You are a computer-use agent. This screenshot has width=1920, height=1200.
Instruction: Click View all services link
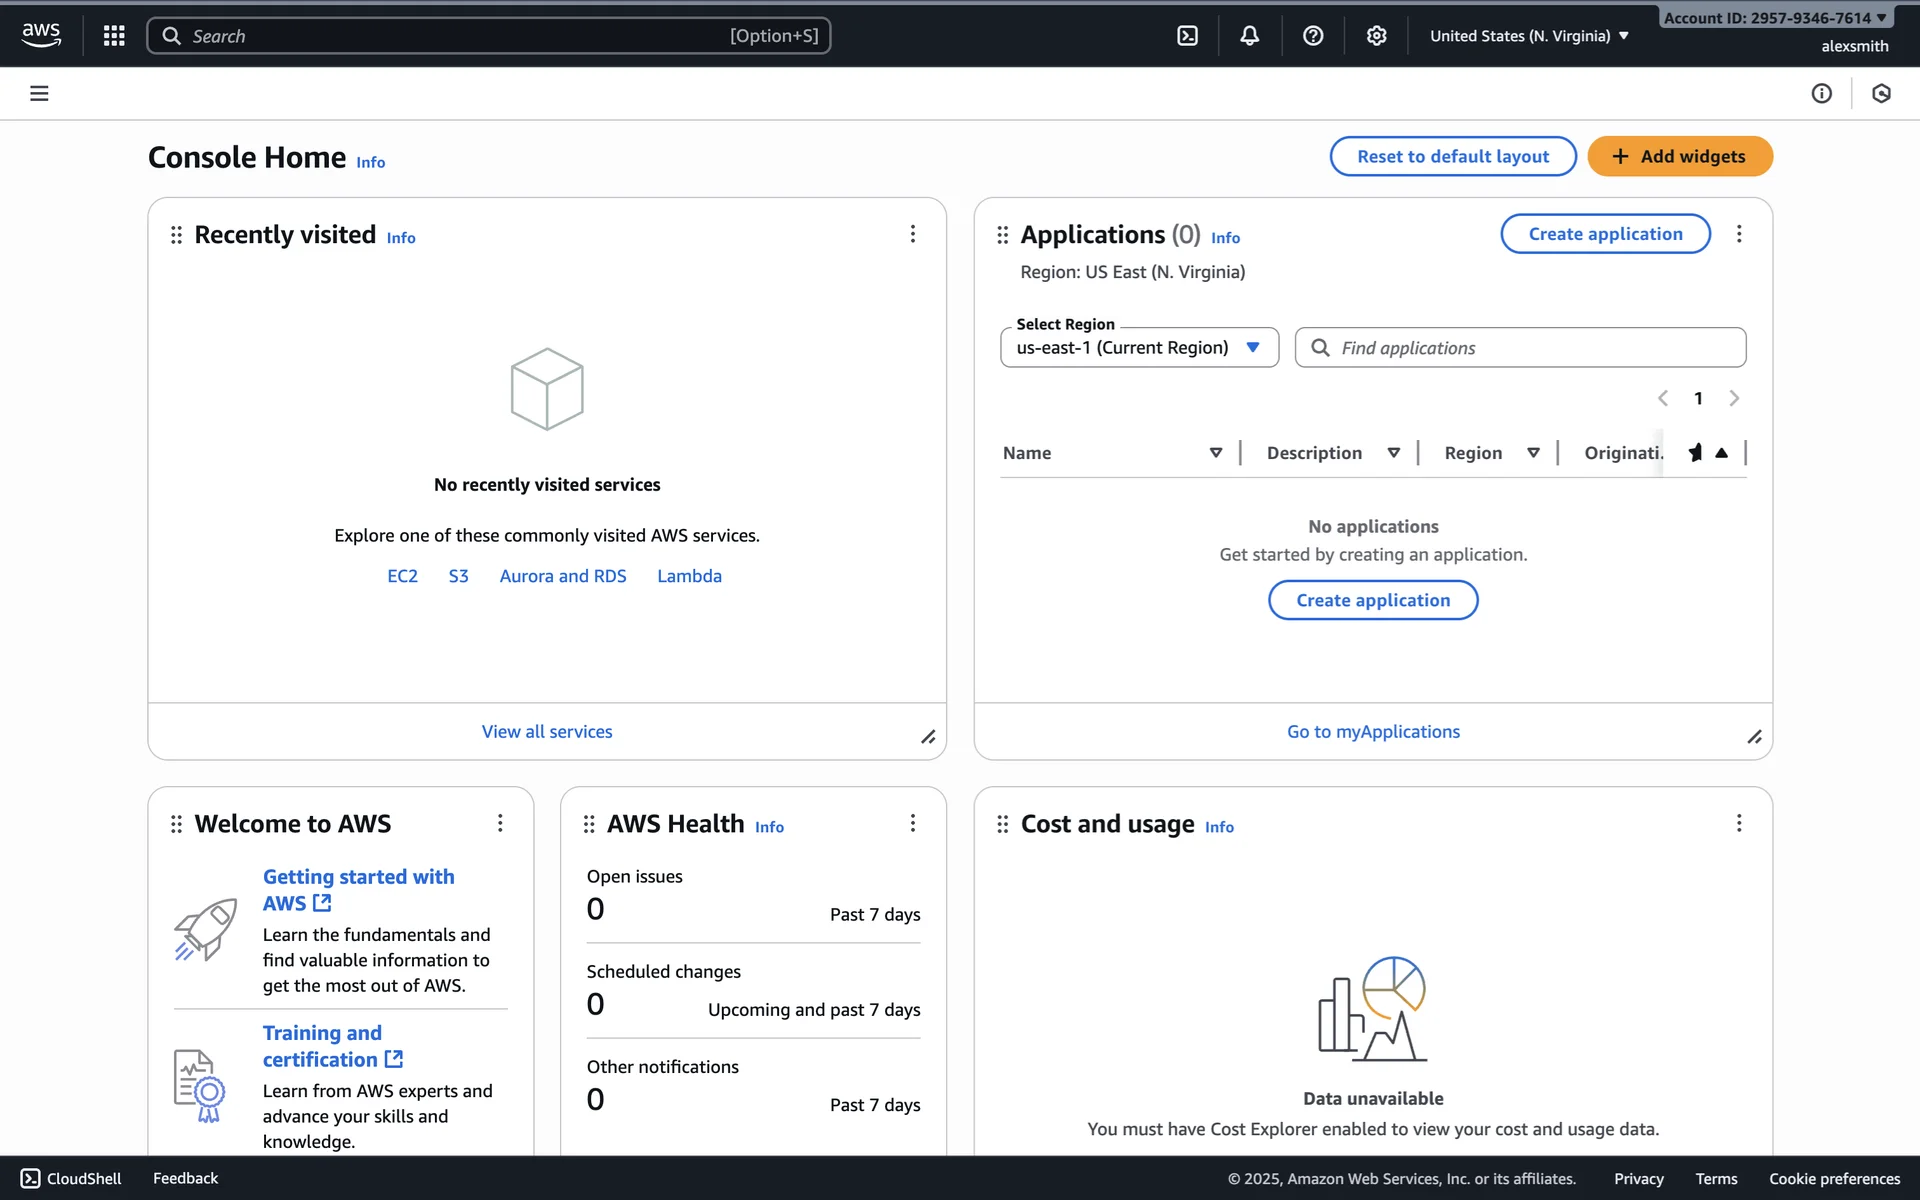pyautogui.click(x=547, y=732)
